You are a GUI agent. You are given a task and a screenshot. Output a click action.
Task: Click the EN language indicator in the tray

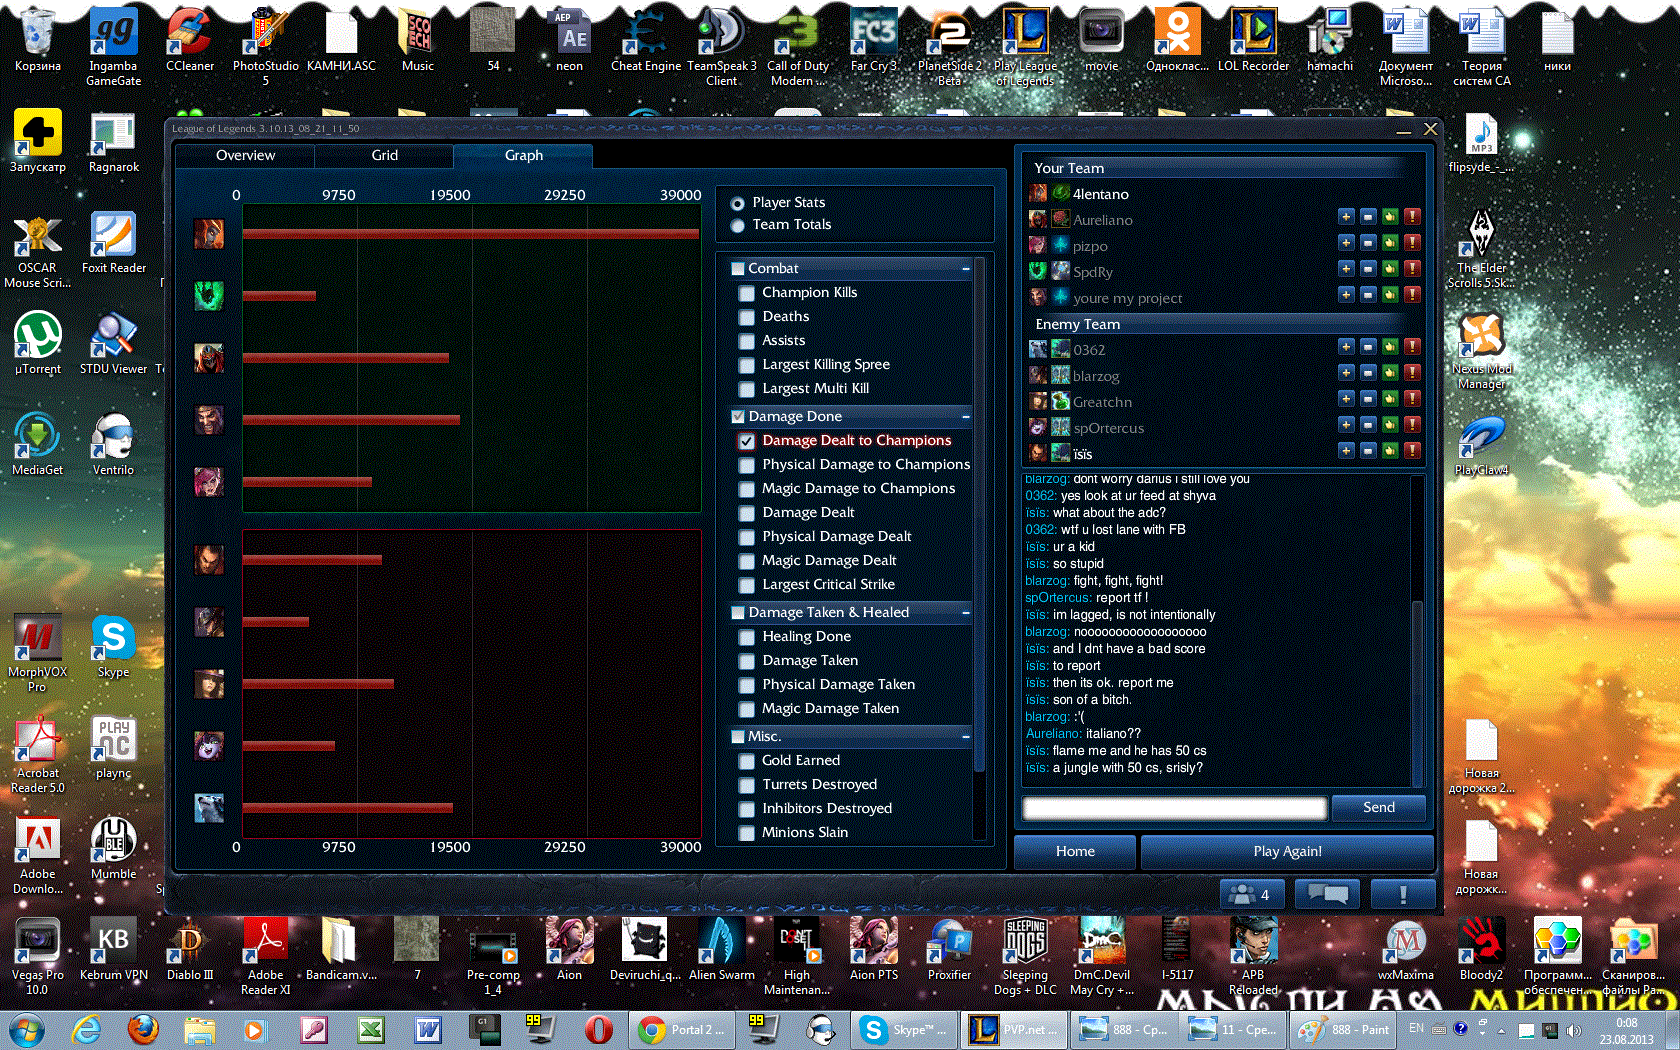(1416, 1028)
